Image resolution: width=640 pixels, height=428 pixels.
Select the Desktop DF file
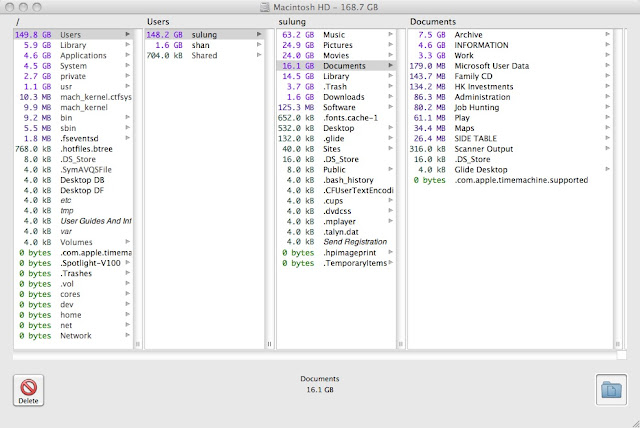click(73, 190)
